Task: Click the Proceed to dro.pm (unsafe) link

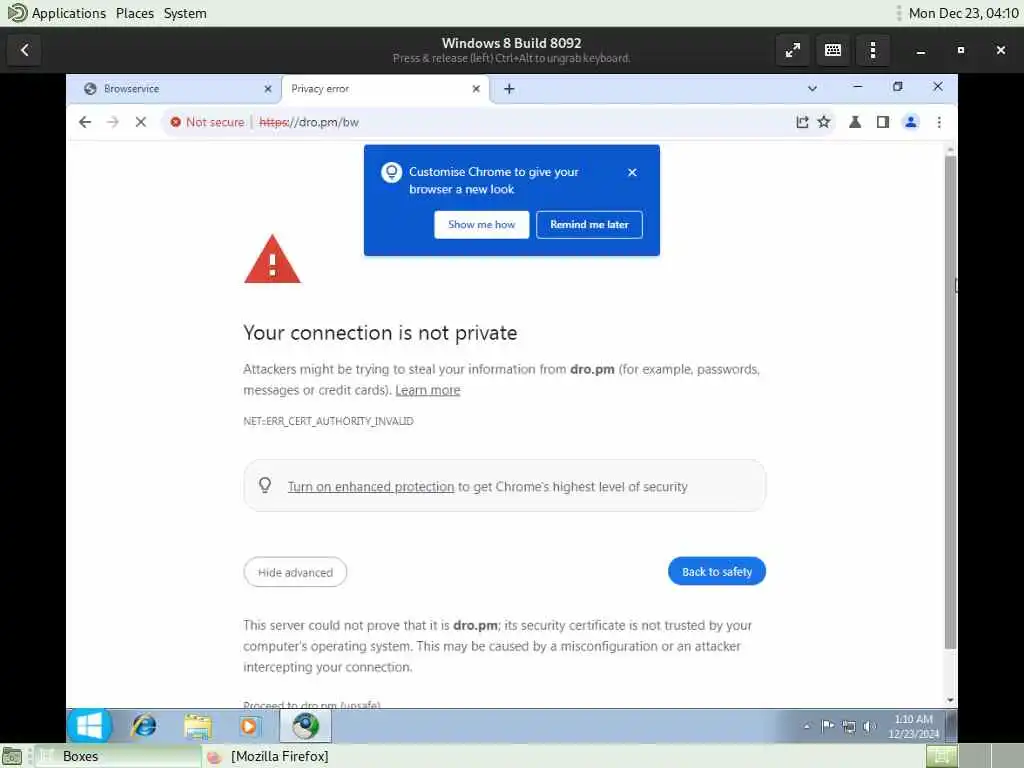Action: click(x=312, y=705)
